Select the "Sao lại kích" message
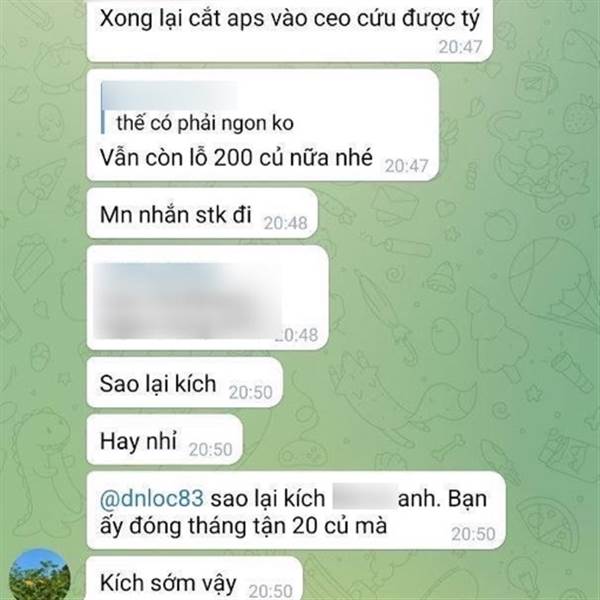This screenshot has width=600, height=600. pos(158,383)
